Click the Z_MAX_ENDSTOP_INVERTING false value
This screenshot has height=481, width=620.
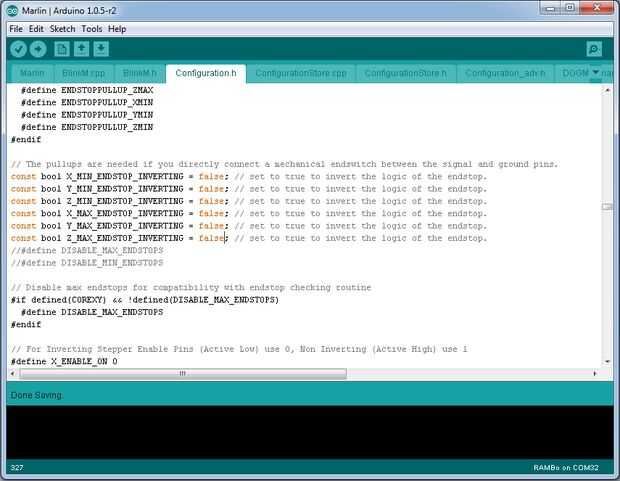[212, 238]
